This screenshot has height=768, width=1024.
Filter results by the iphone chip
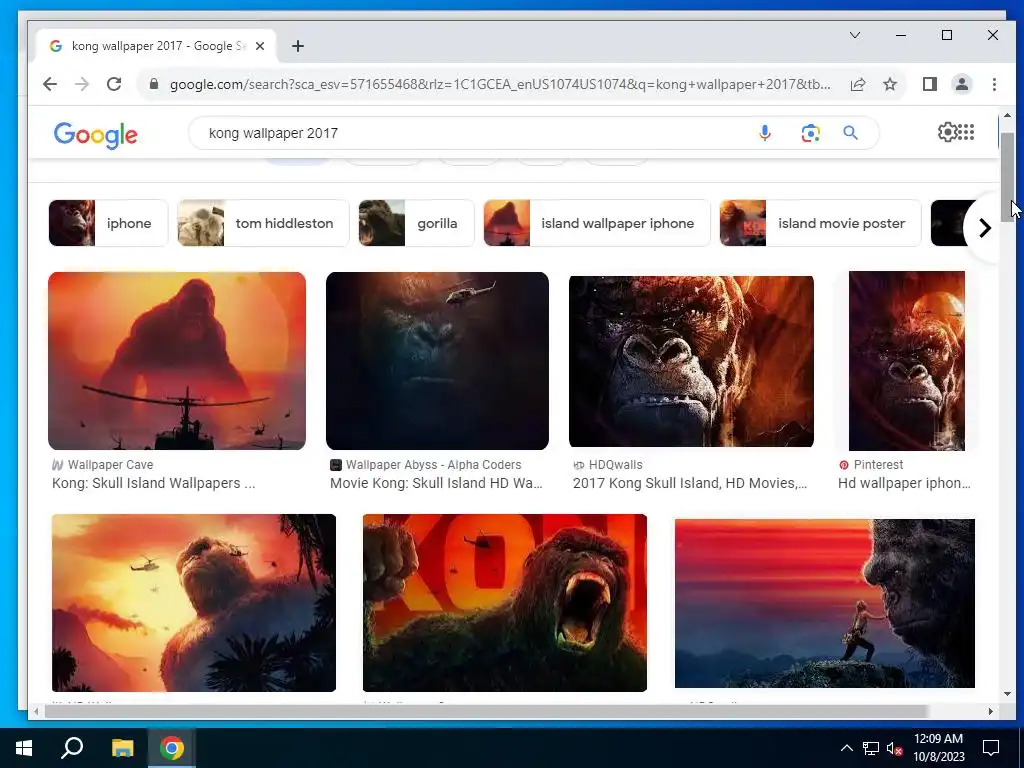(x=108, y=223)
